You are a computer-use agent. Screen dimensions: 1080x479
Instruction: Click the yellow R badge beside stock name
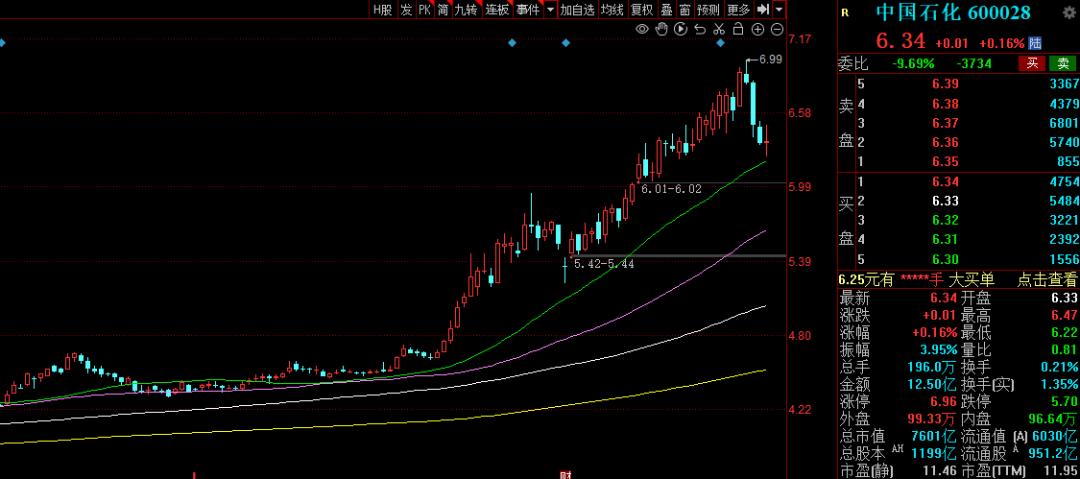(845, 12)
